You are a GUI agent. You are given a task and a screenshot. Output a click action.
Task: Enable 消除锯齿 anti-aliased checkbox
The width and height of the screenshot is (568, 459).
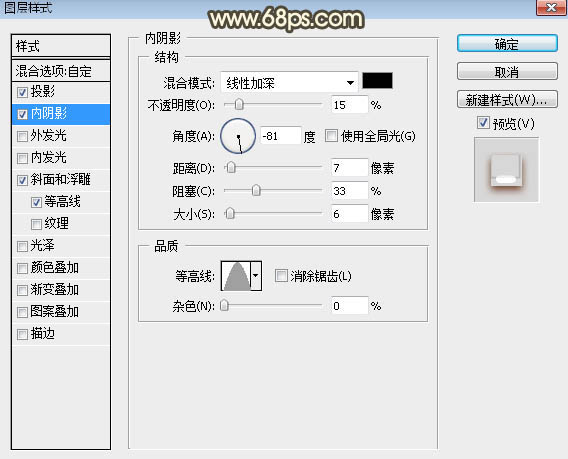tap(281, 276)
